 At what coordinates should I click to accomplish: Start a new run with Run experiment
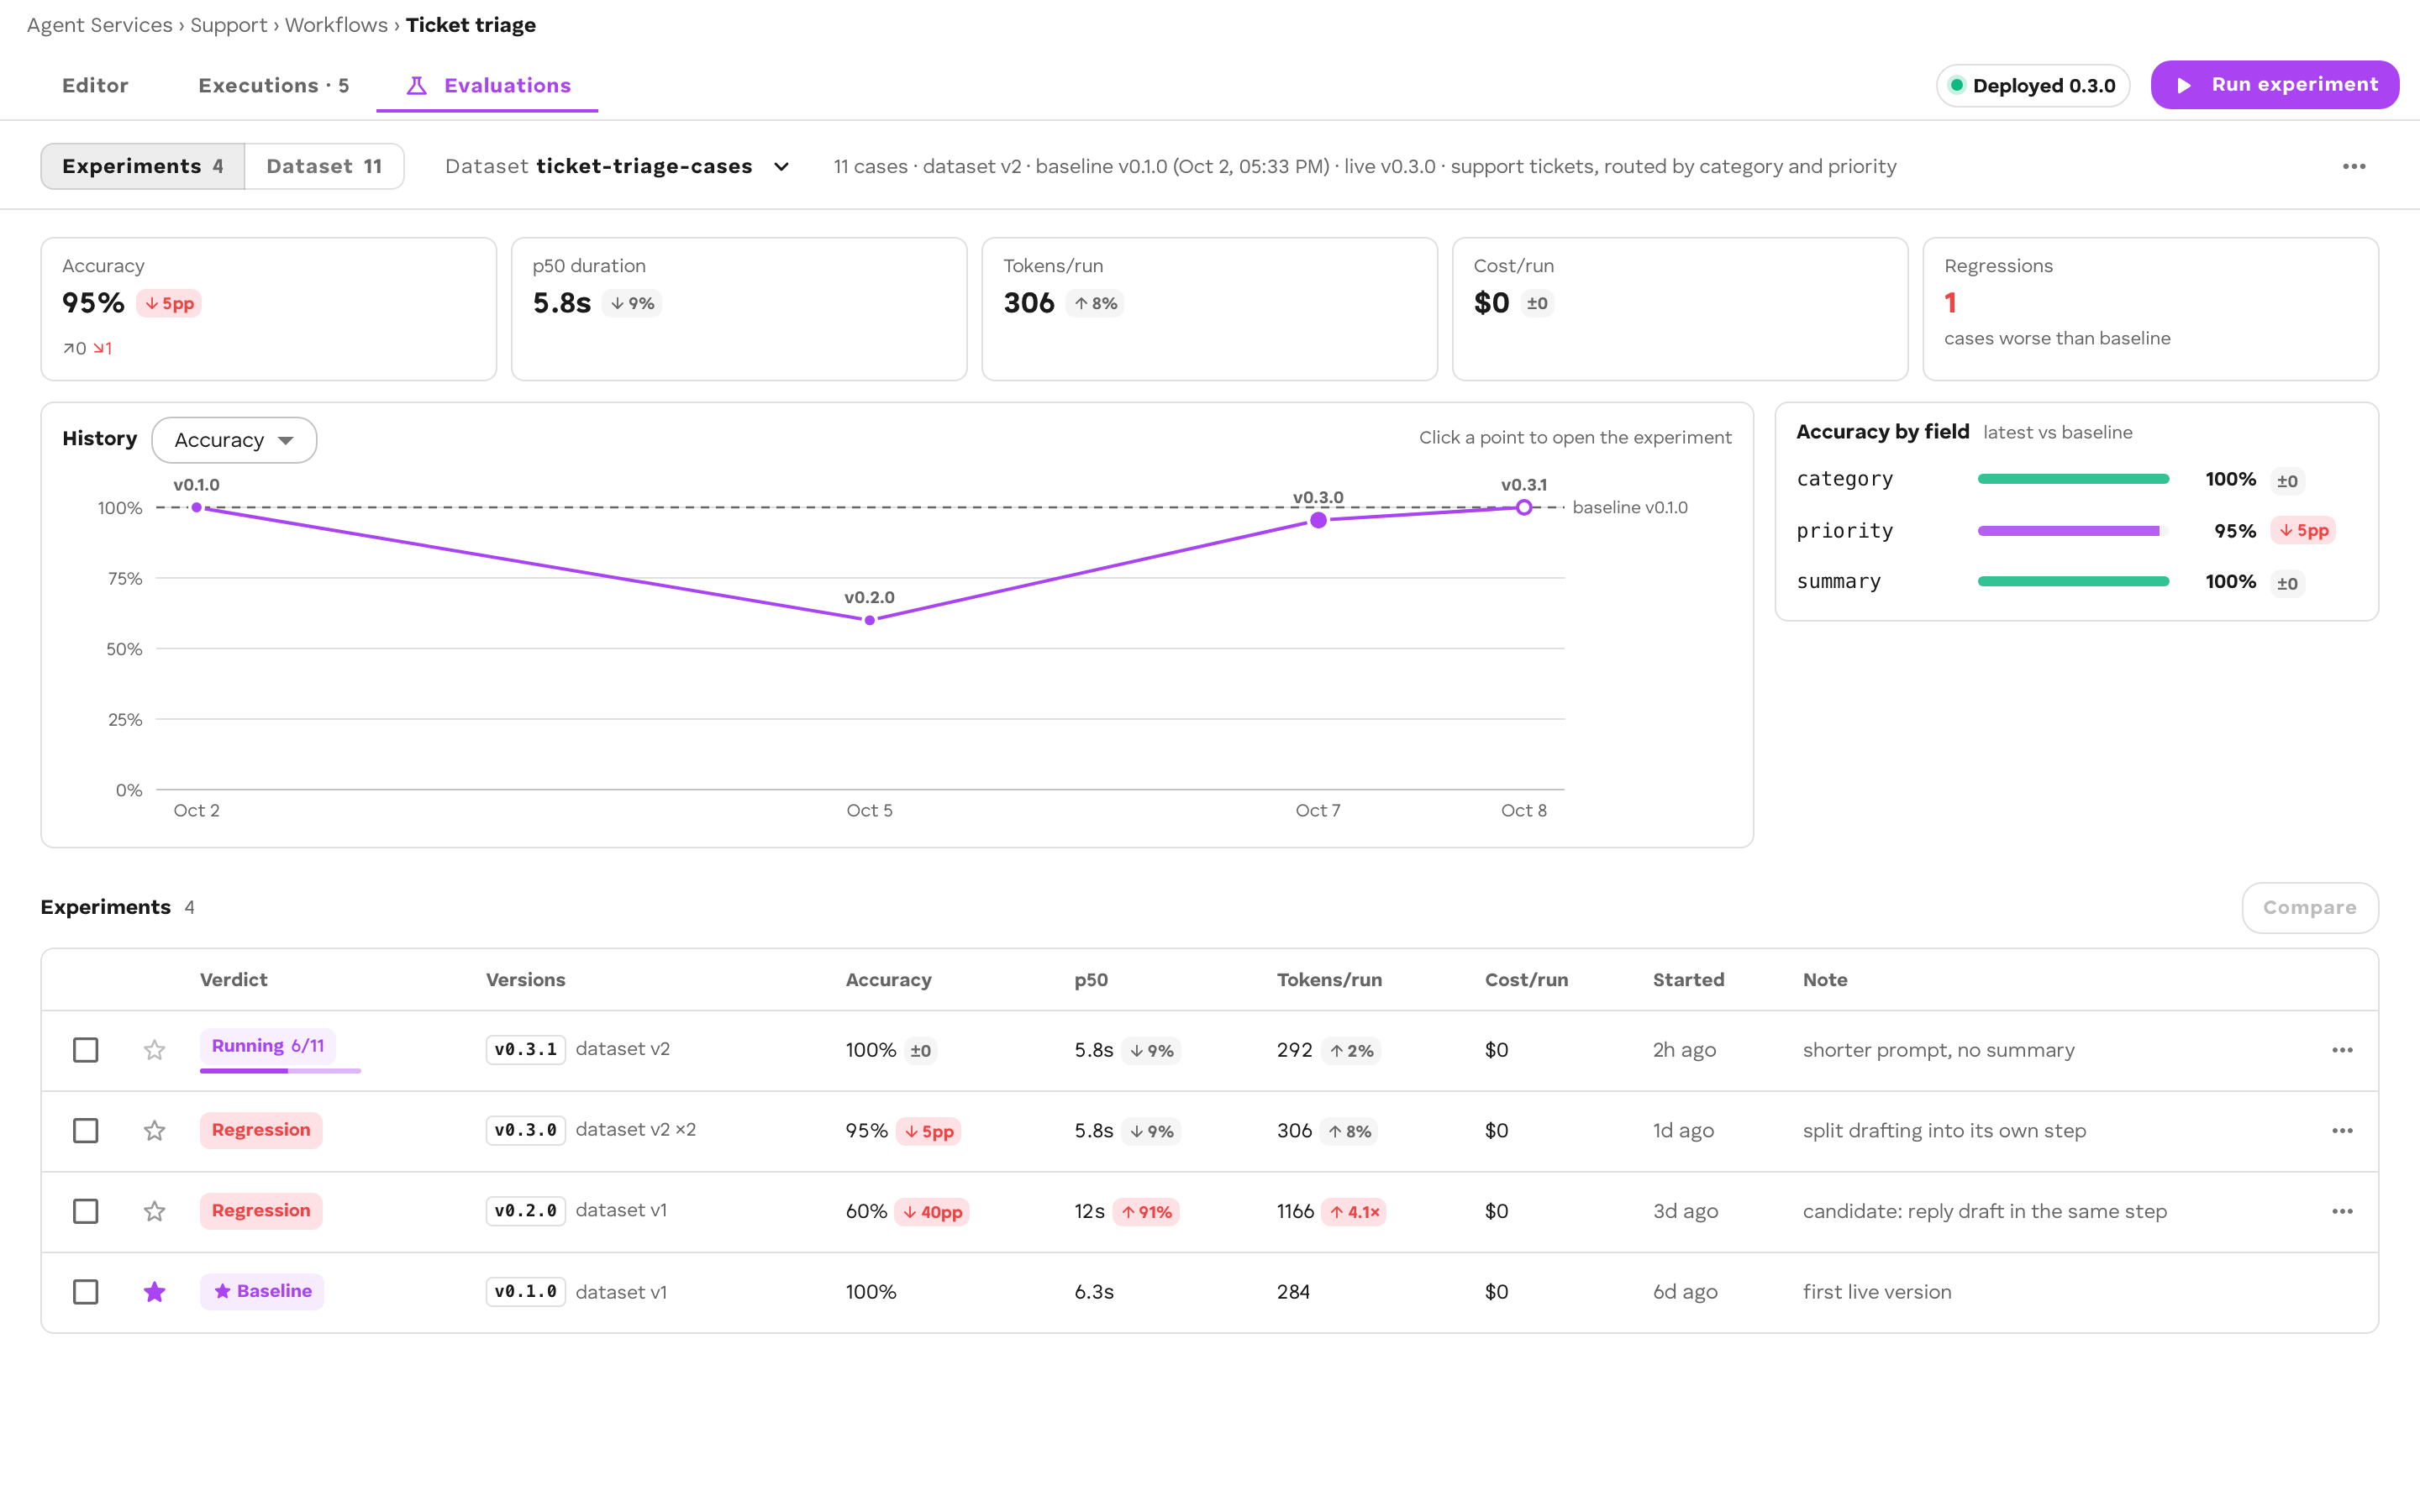(2274, 85)
